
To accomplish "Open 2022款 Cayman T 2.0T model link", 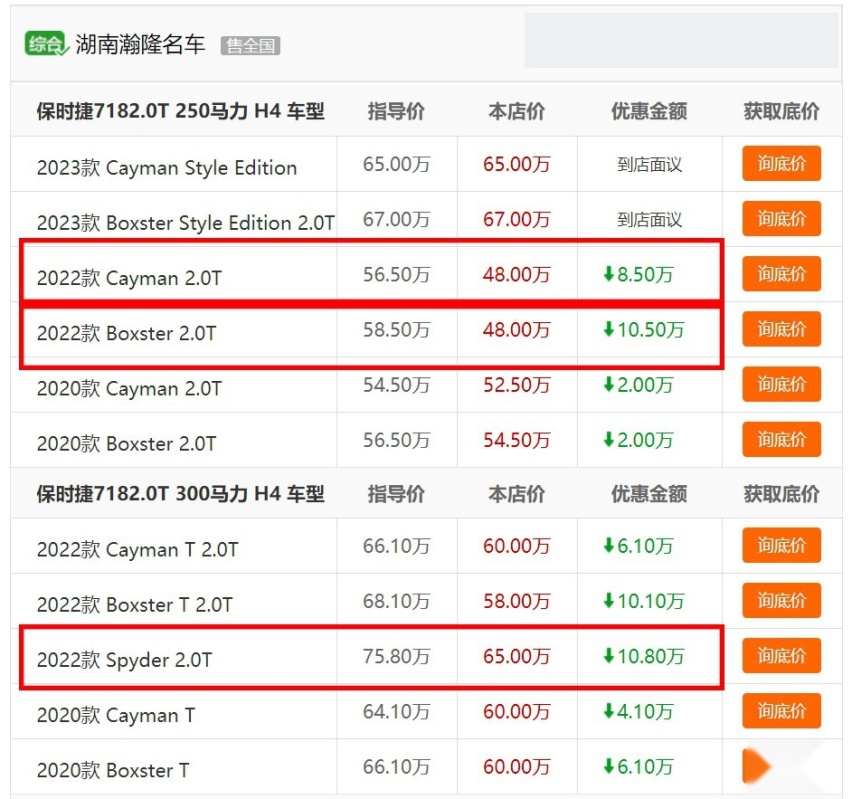I will click(x=137, y=550).
